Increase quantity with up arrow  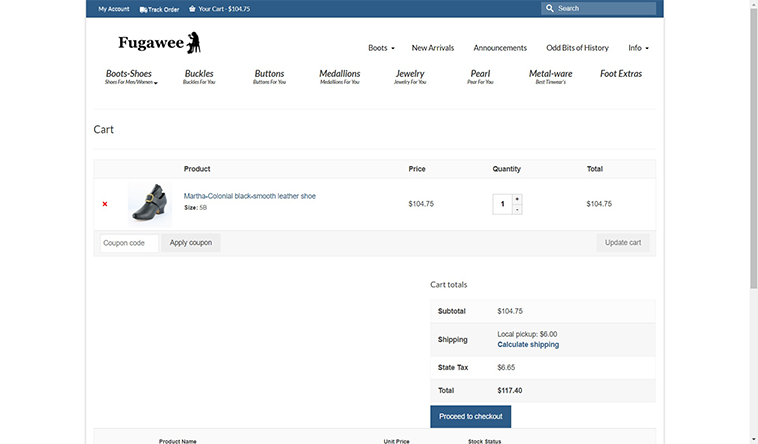[x=517, y=198]
